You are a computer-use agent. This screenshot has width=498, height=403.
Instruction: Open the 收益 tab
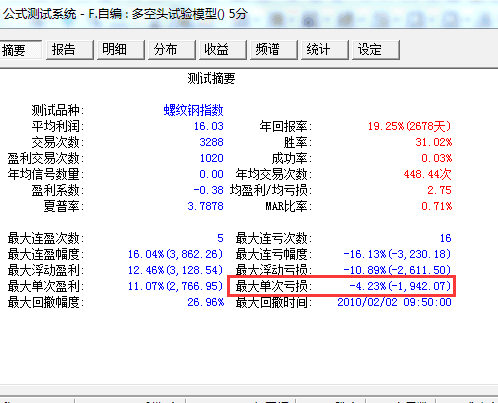tap(223, 50)
